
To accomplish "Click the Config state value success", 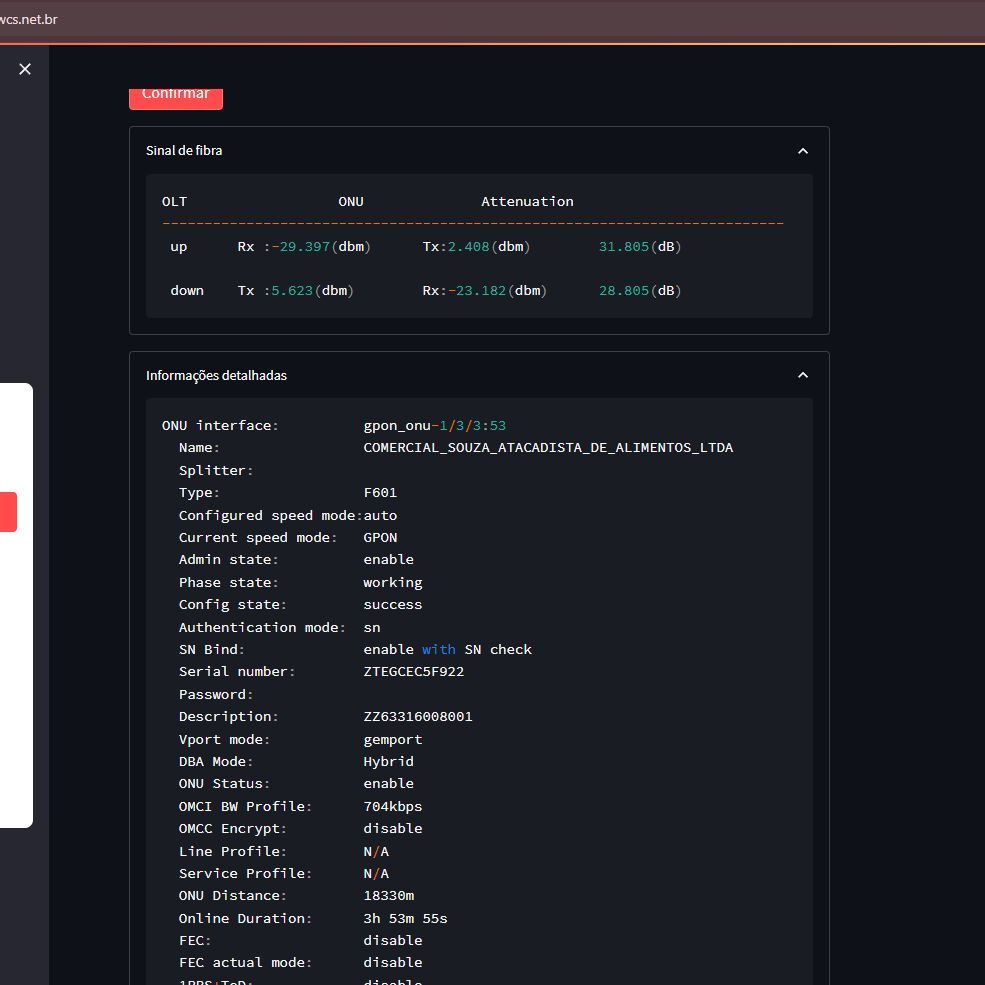I will click(393, 604).
